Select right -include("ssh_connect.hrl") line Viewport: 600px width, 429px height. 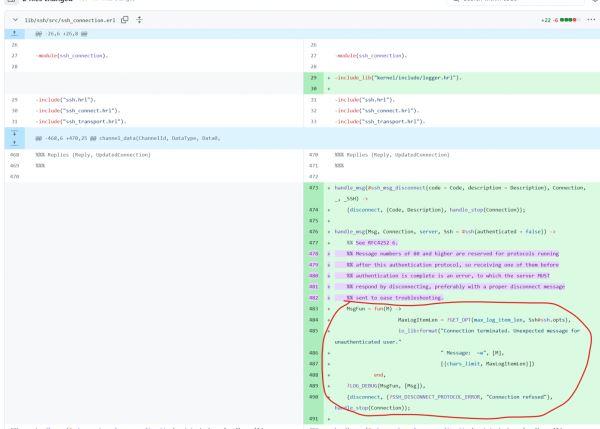(377, 111)
